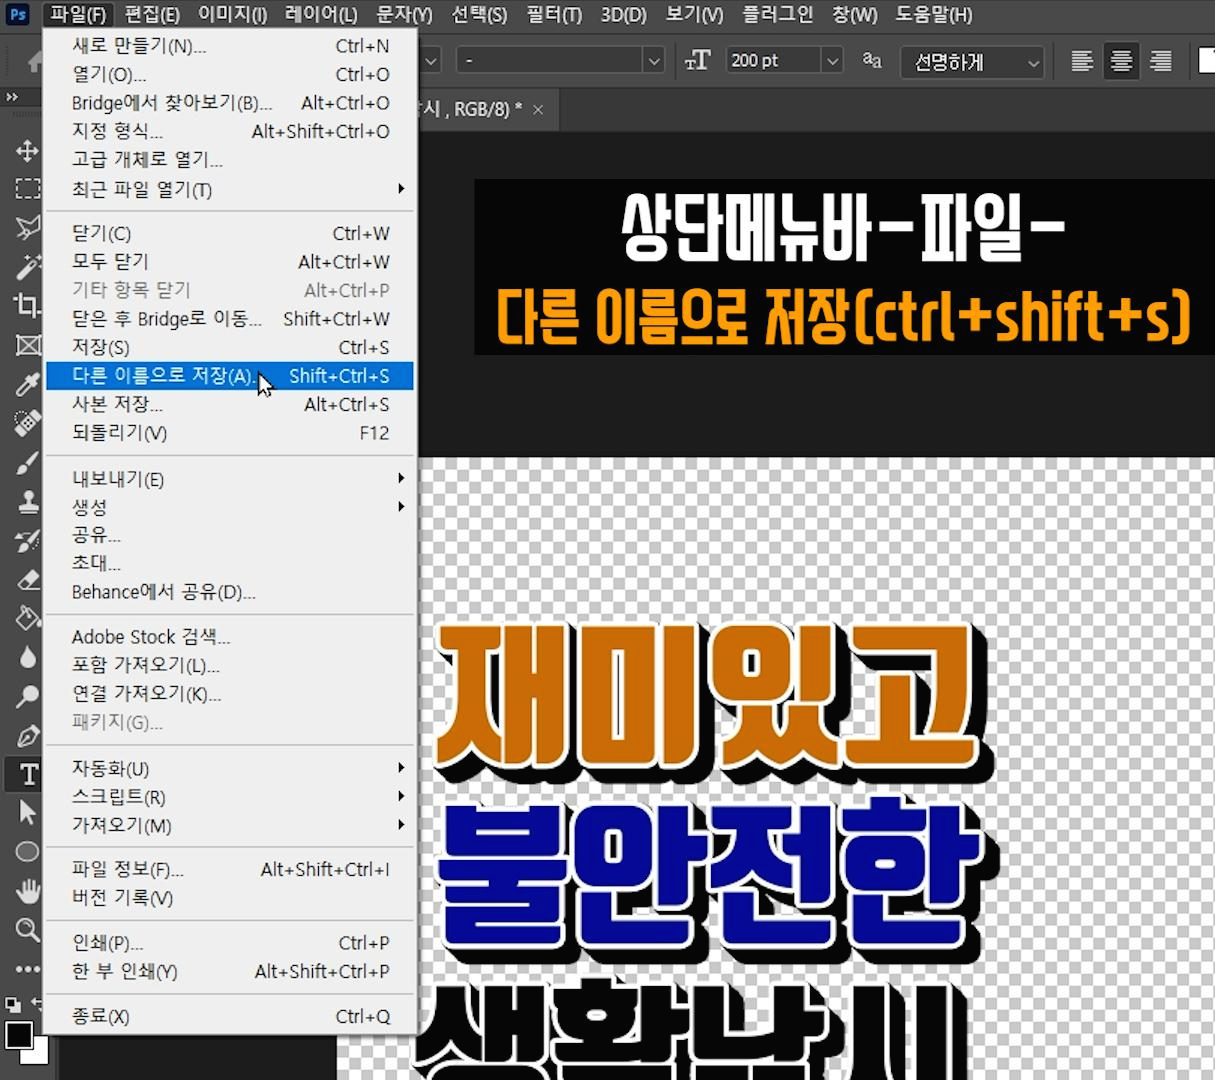The width and height of the screenshot is (1215, 1080).
Task: Open the 200 pt font size dropdown
Action: click(x=832, y=60)
